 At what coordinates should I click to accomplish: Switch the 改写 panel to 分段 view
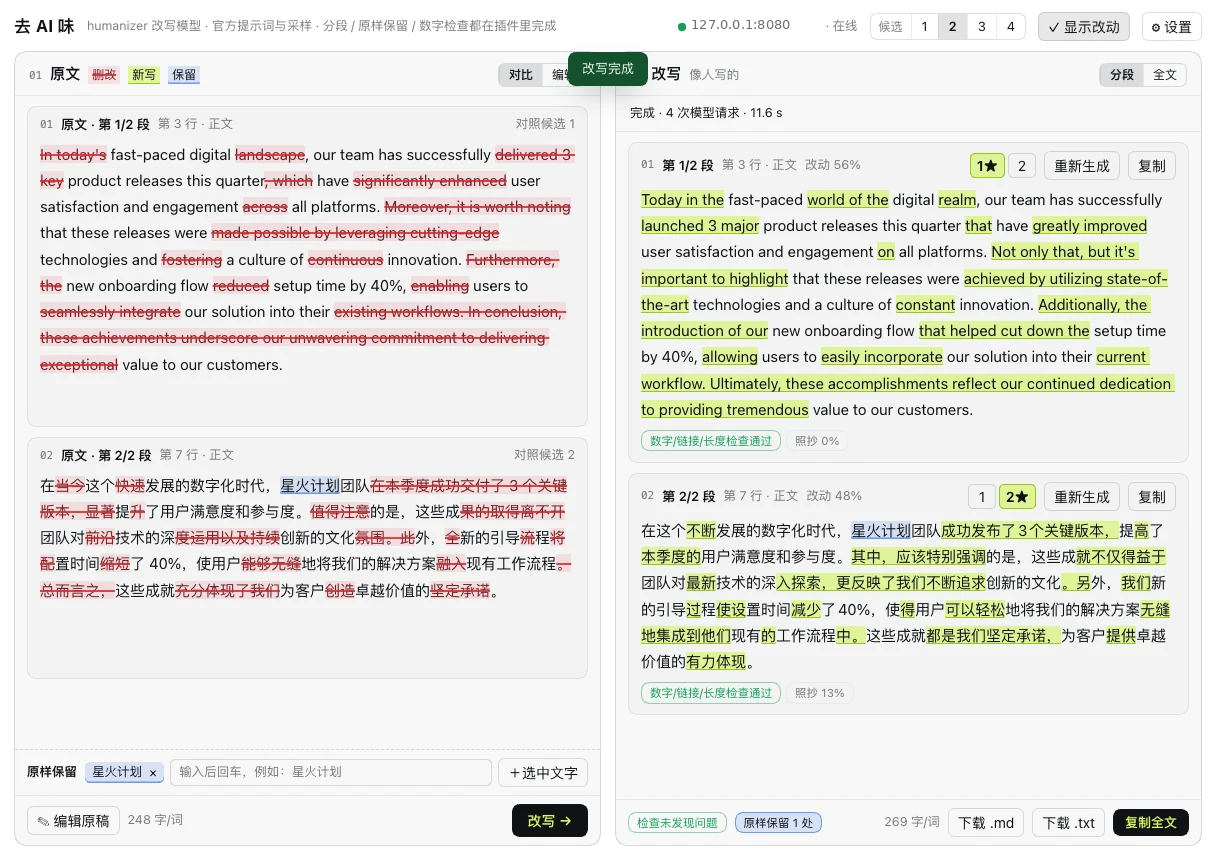point(1122,75)
